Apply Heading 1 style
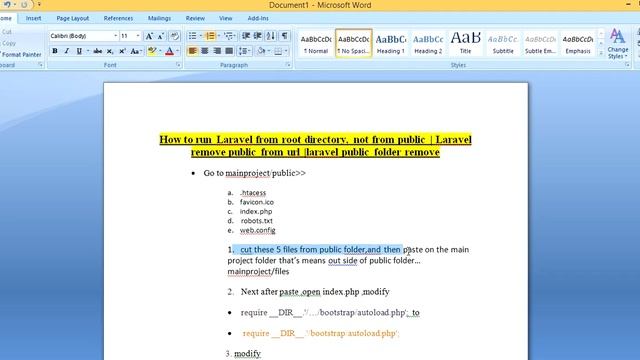This screenshot has height=360, width=640. (x=391, y=43)
